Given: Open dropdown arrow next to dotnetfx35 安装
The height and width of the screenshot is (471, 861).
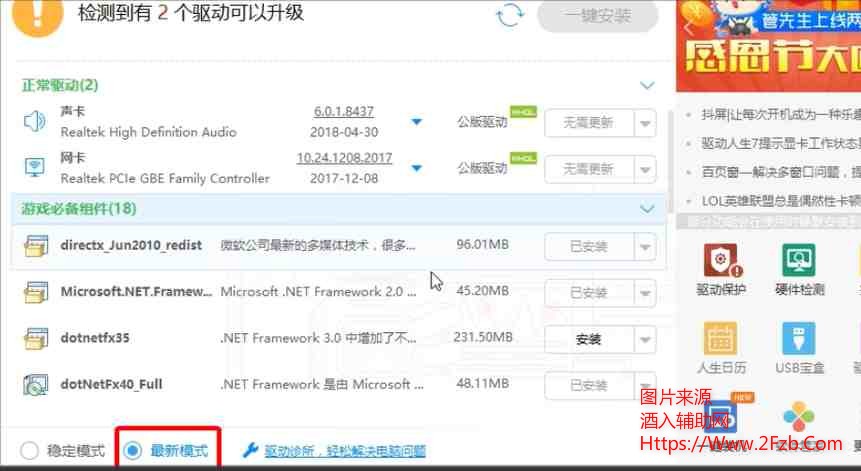Looking at the screenshot, I should (x=645, y=340).
